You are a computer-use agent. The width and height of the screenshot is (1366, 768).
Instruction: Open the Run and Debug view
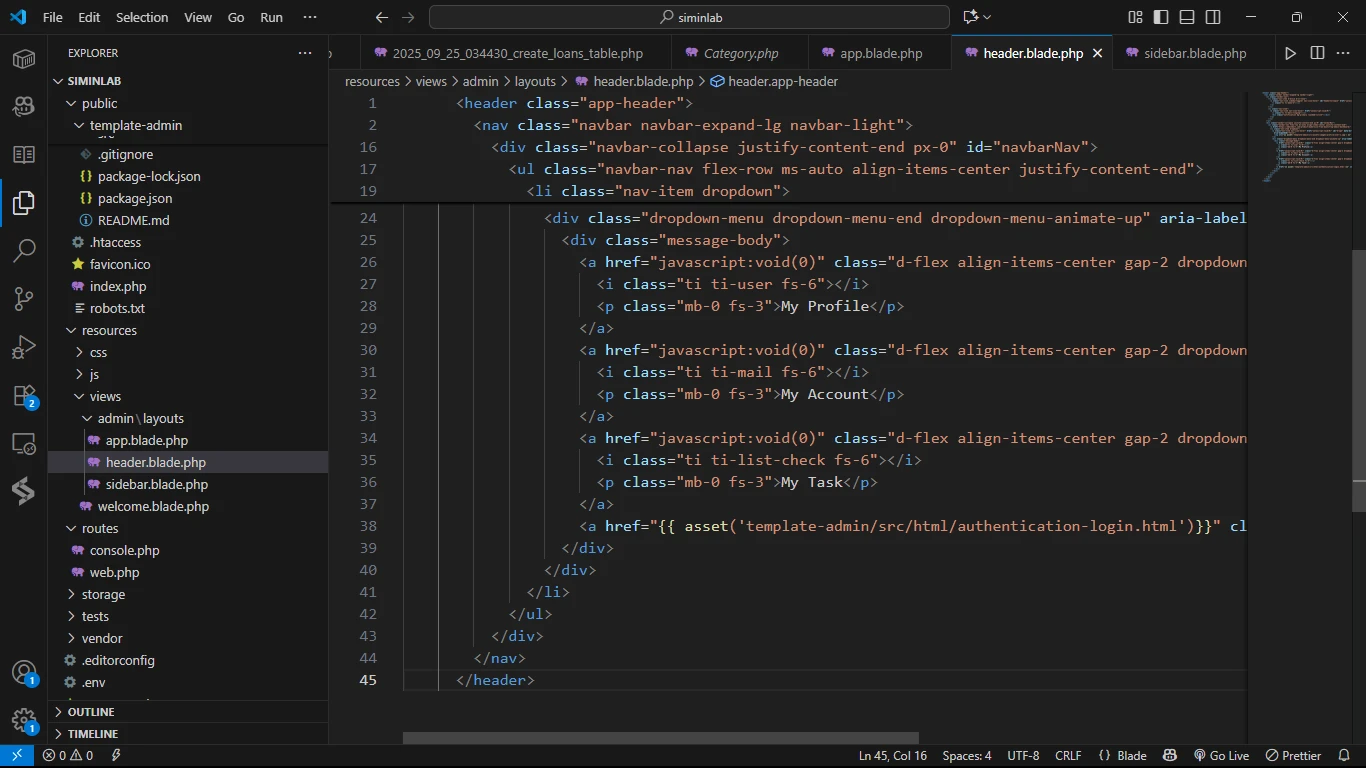coord(24,347)
